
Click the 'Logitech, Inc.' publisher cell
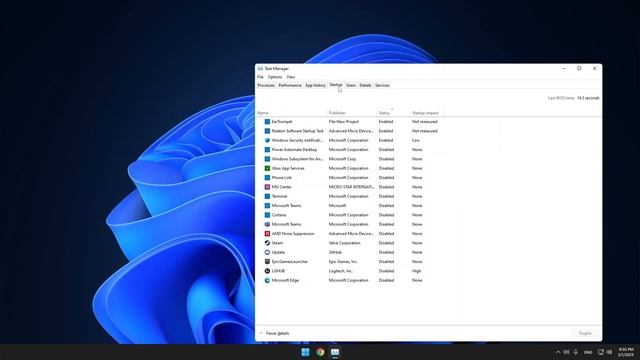click(341, 271)
